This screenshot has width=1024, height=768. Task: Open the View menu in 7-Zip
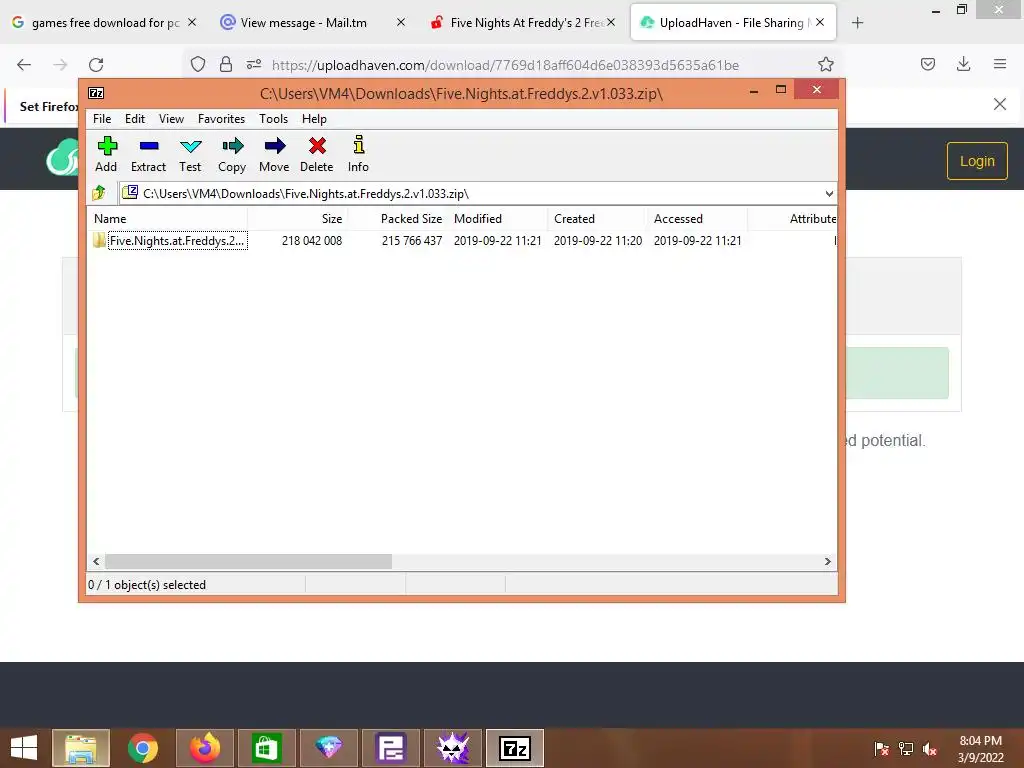pyautogui.click(x=171, y=119)
